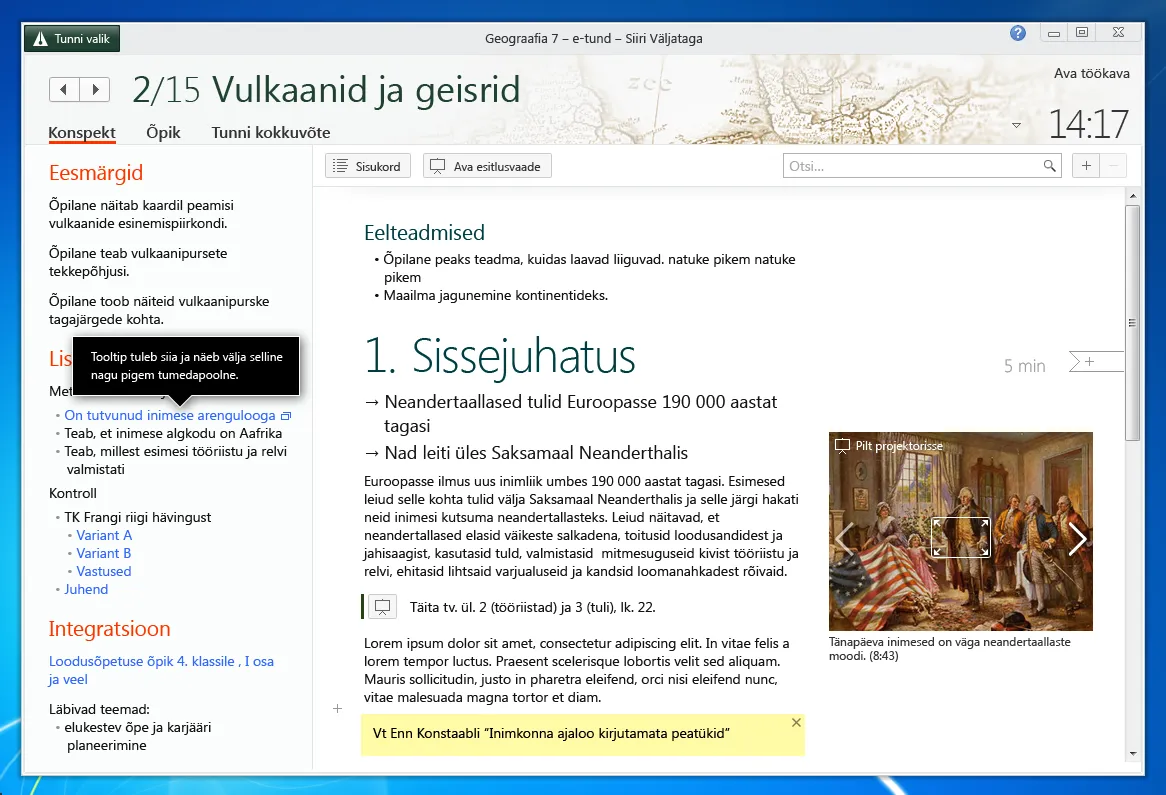Image resolution: width=1166 pixels, height=795 pixels.
Task: Select the Eelteadmised heading
Action: pyautogui.click(x=424, y=233)
